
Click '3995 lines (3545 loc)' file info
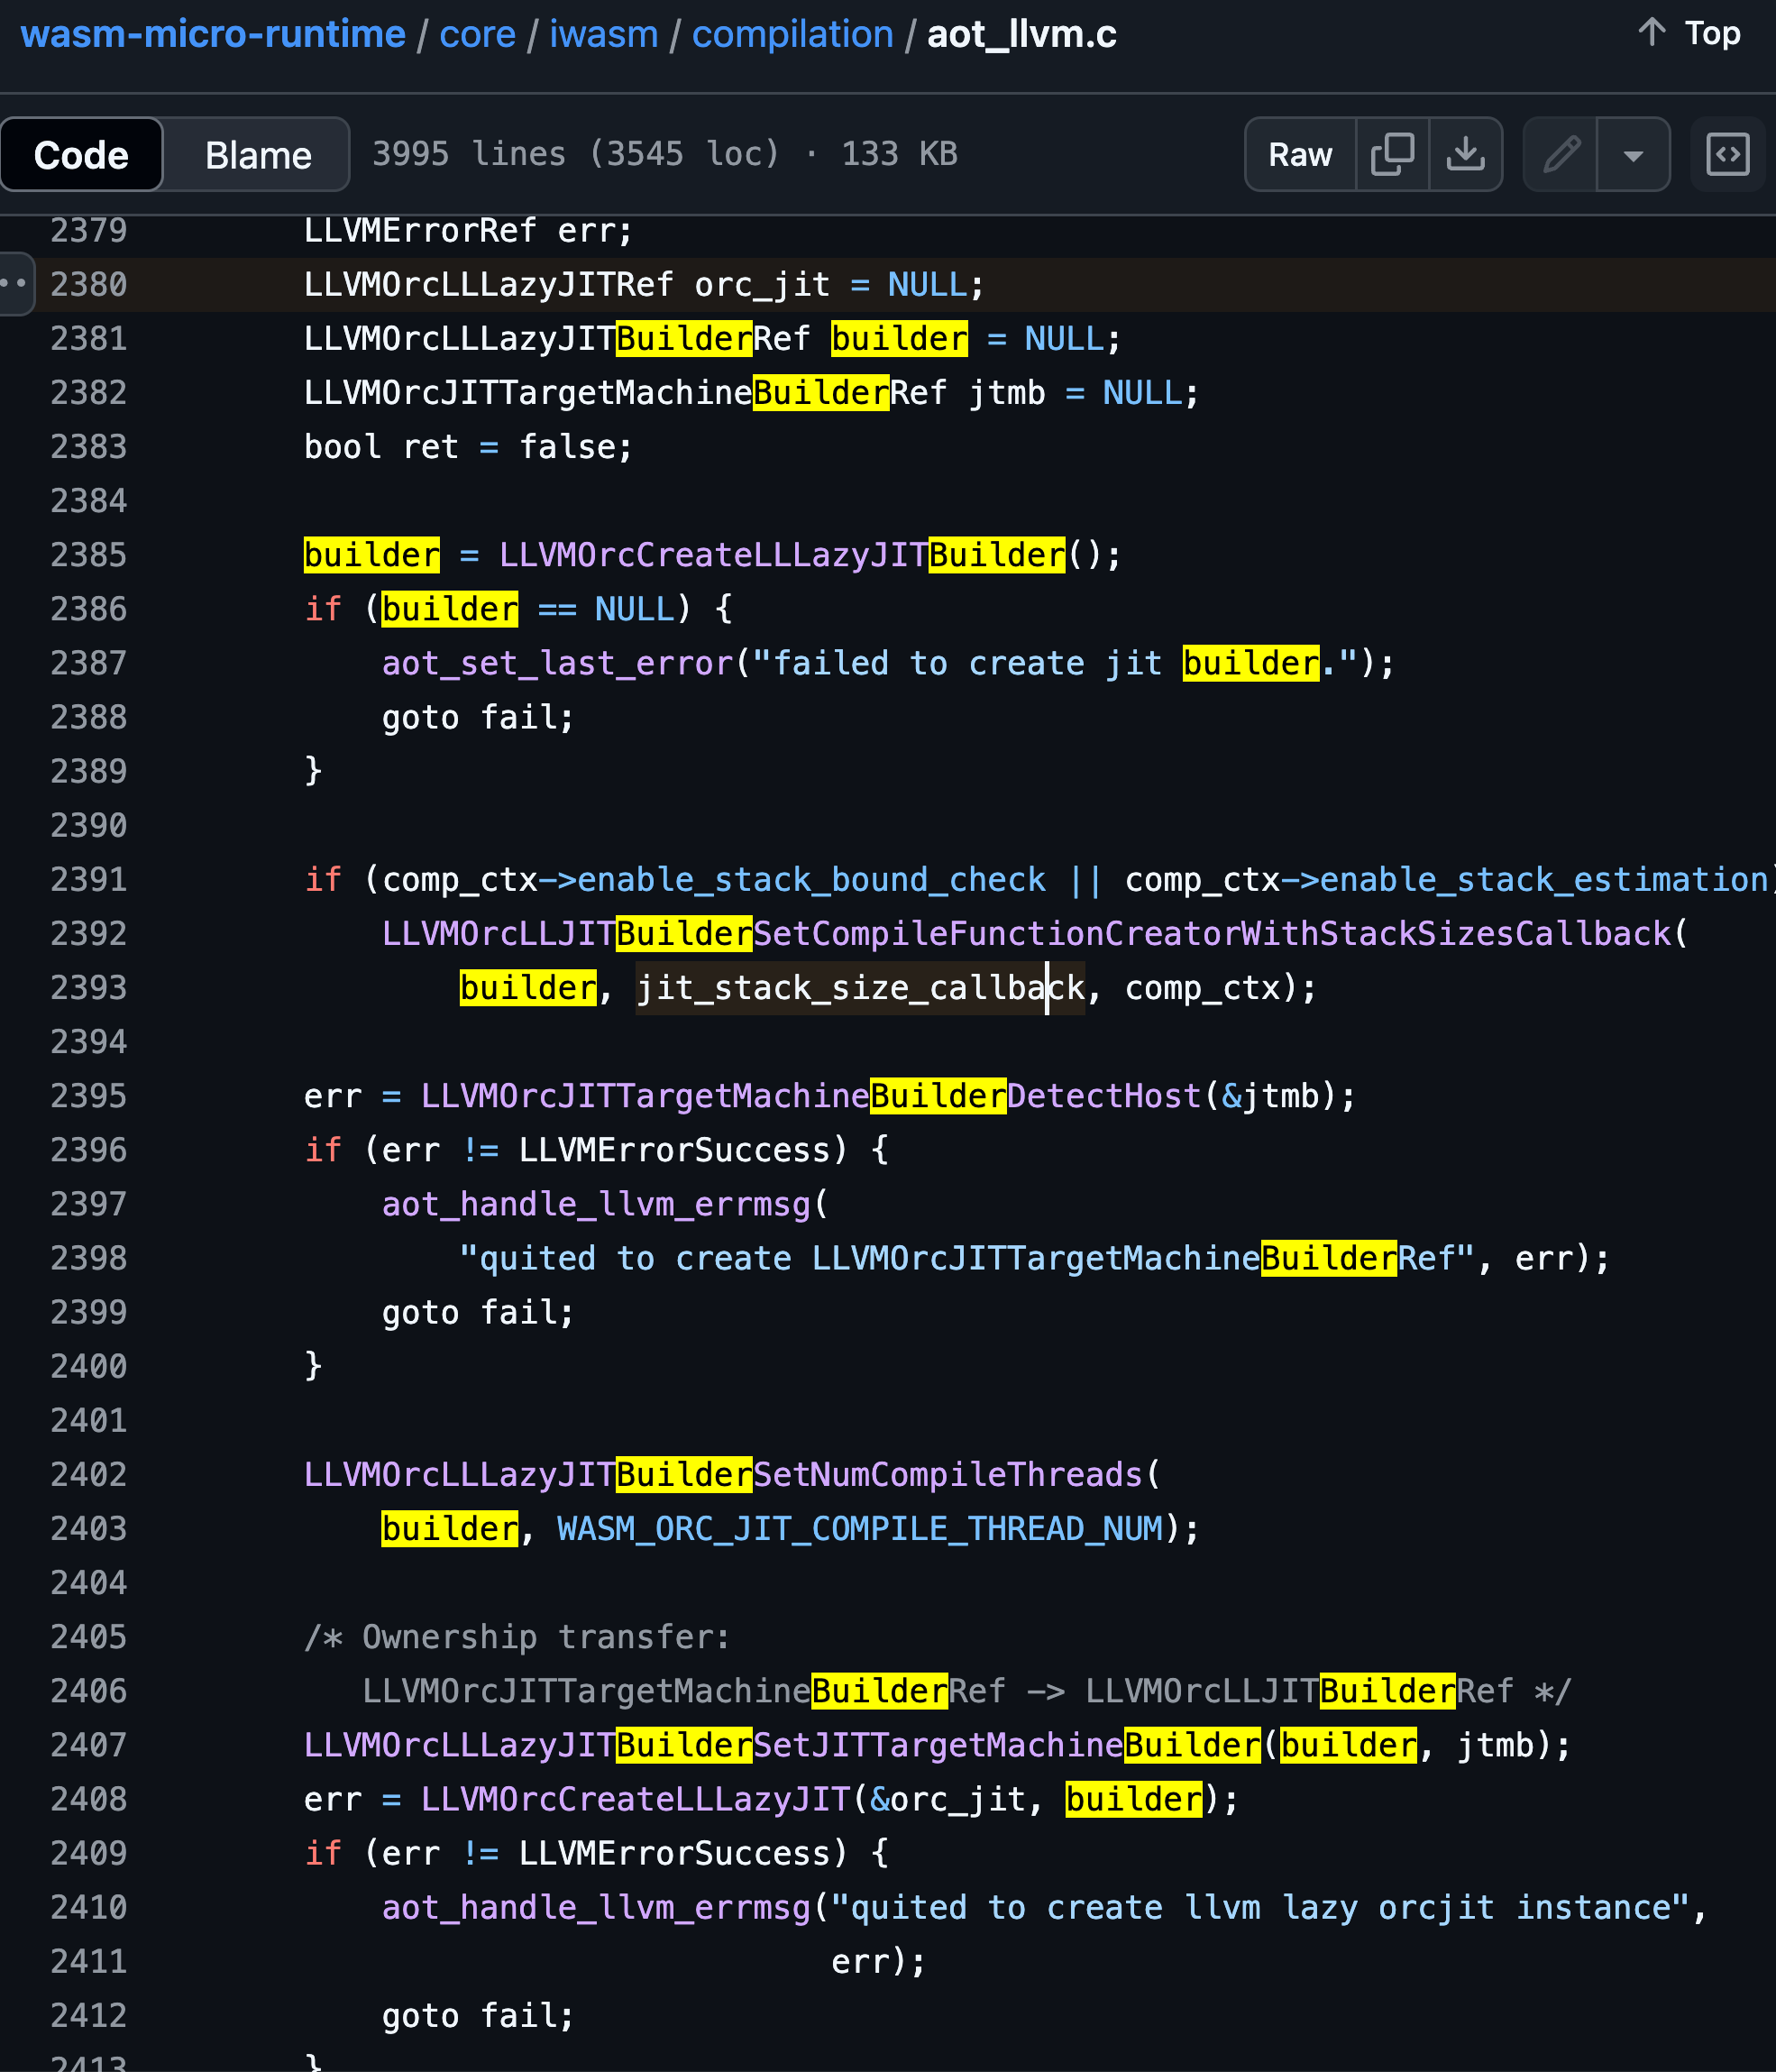[576, 153]
